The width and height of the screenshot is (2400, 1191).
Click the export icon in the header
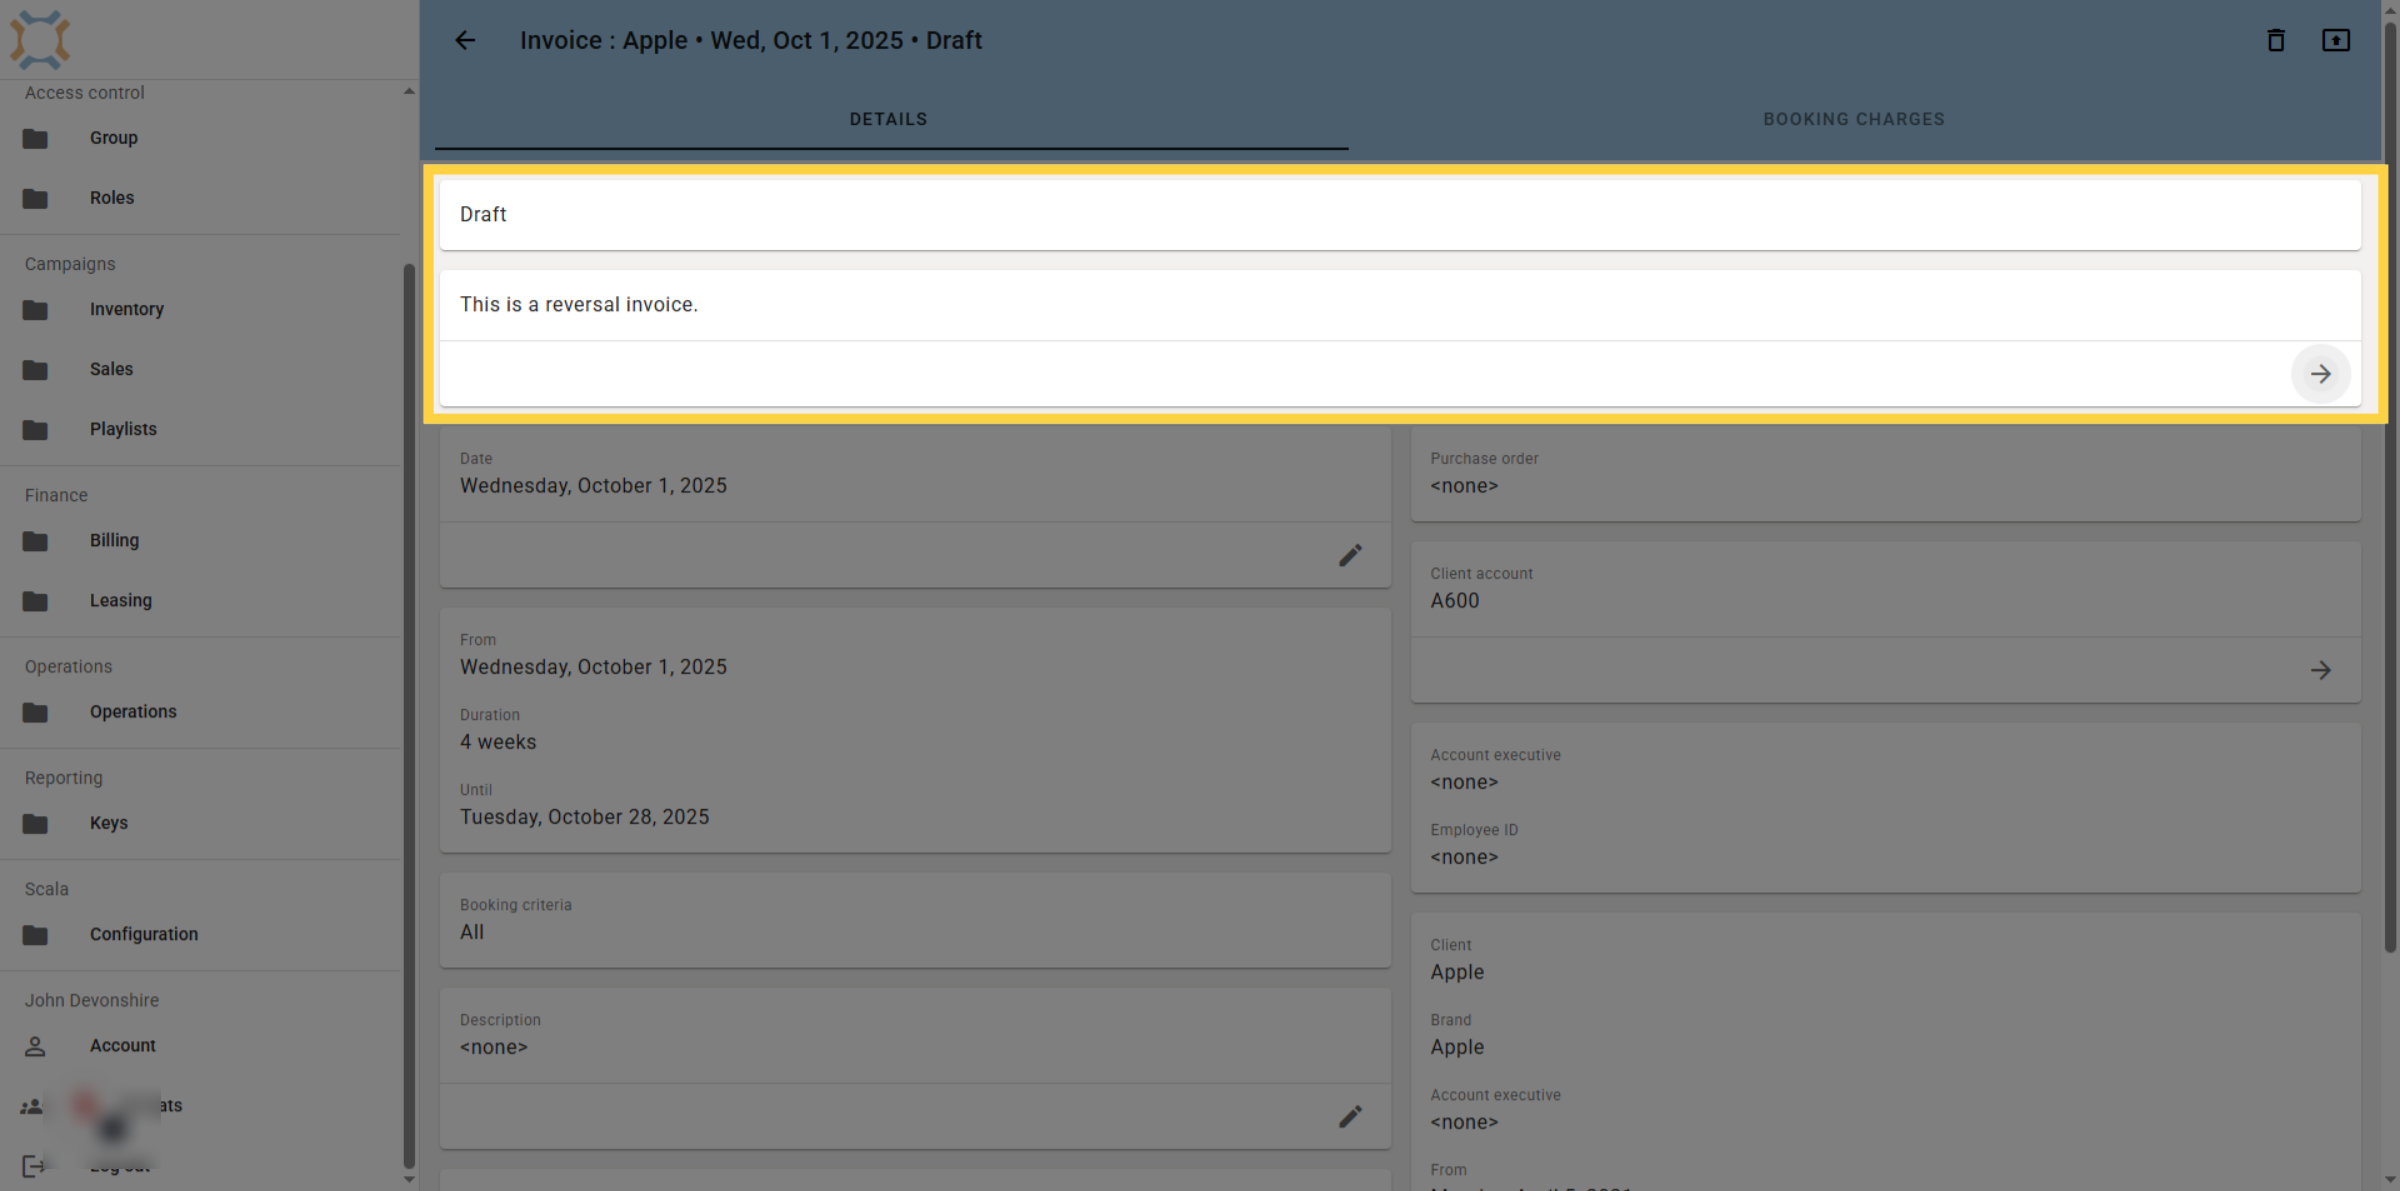tap(2336, 40)
